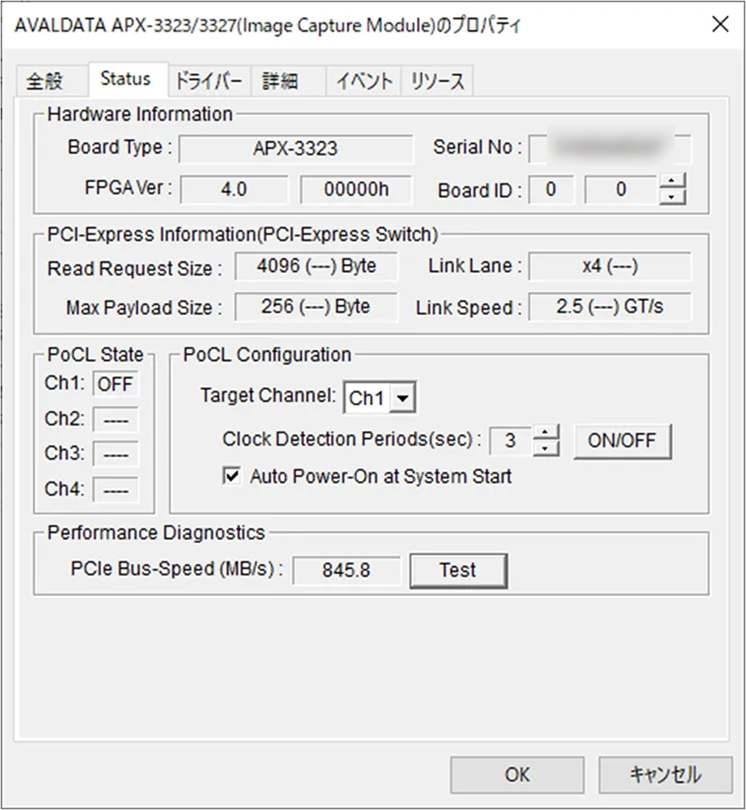The image size is (746, 810).
Task: Click the Max Payload Size 256 field
Action: pyautogui.click(x=316, y=307)
